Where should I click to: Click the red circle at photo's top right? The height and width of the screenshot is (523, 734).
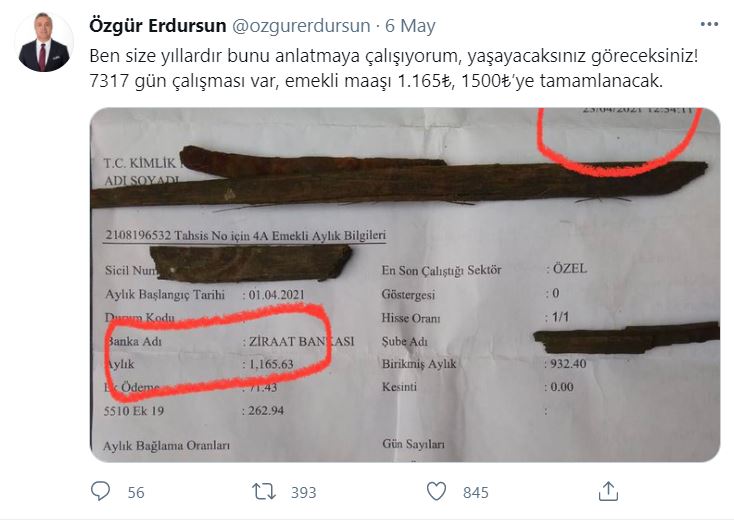click(x=619, y=142)
